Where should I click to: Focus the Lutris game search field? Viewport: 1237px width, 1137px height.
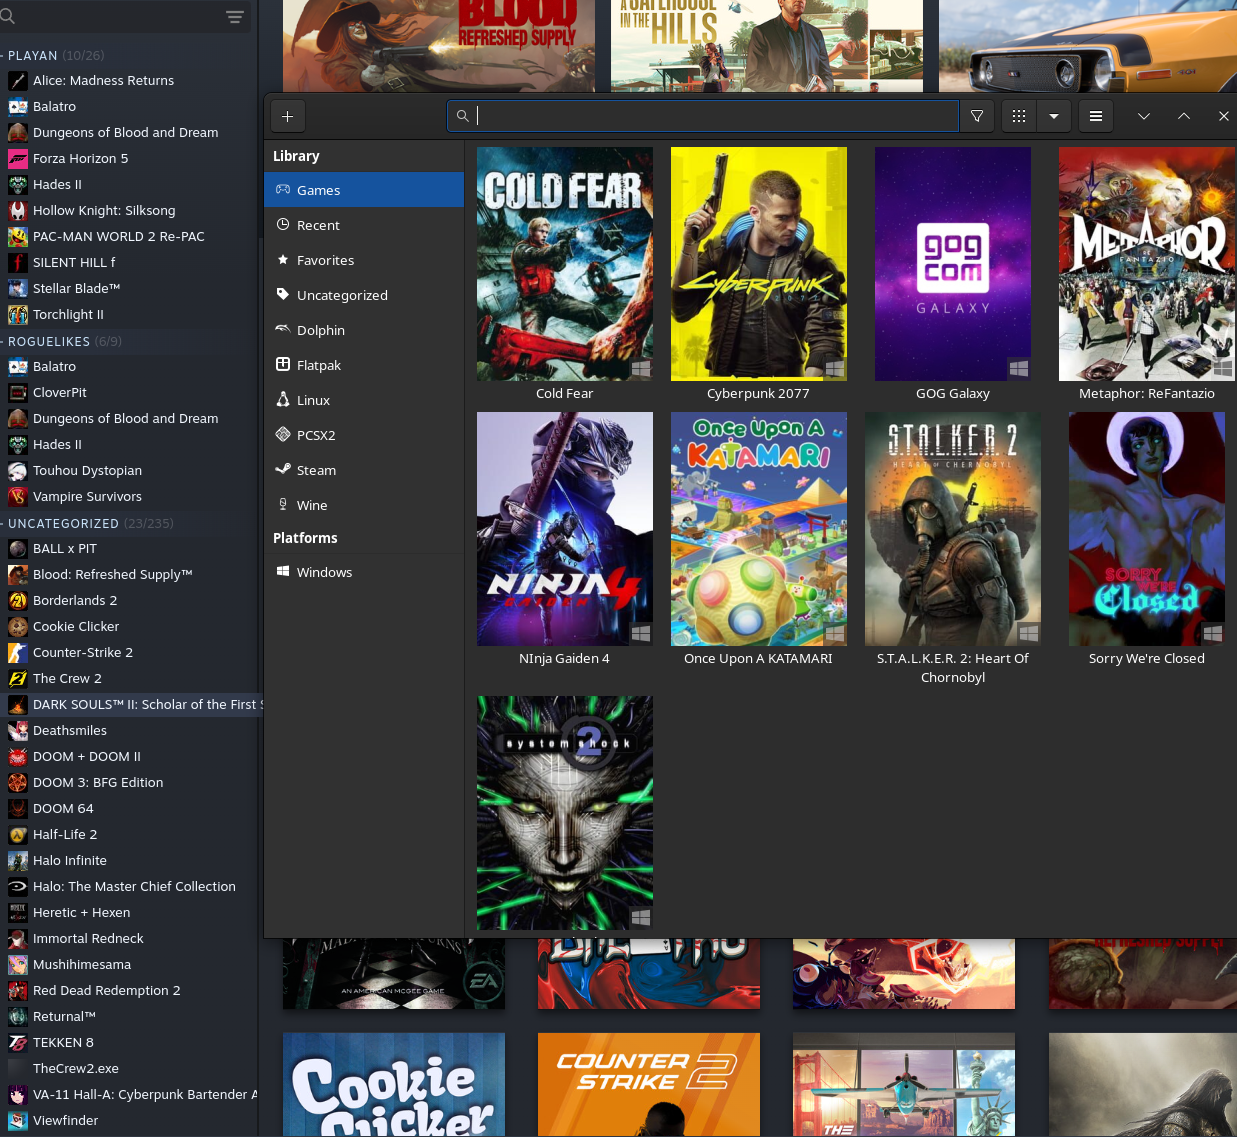coord(703,116)
